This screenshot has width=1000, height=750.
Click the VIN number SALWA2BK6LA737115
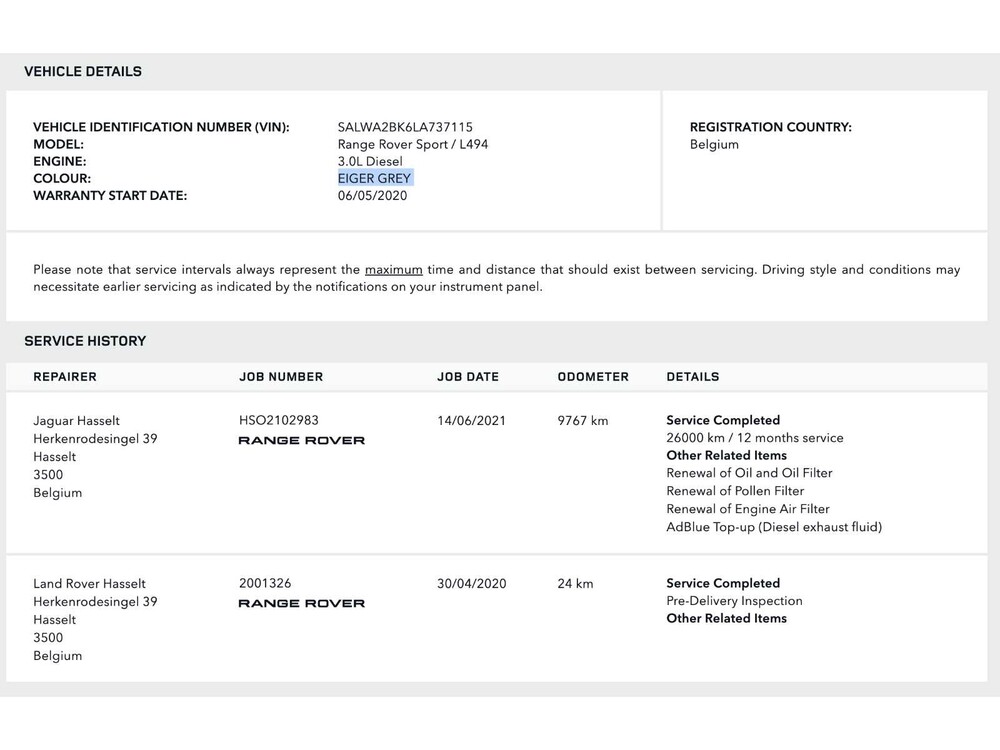(x=405, y=127)
